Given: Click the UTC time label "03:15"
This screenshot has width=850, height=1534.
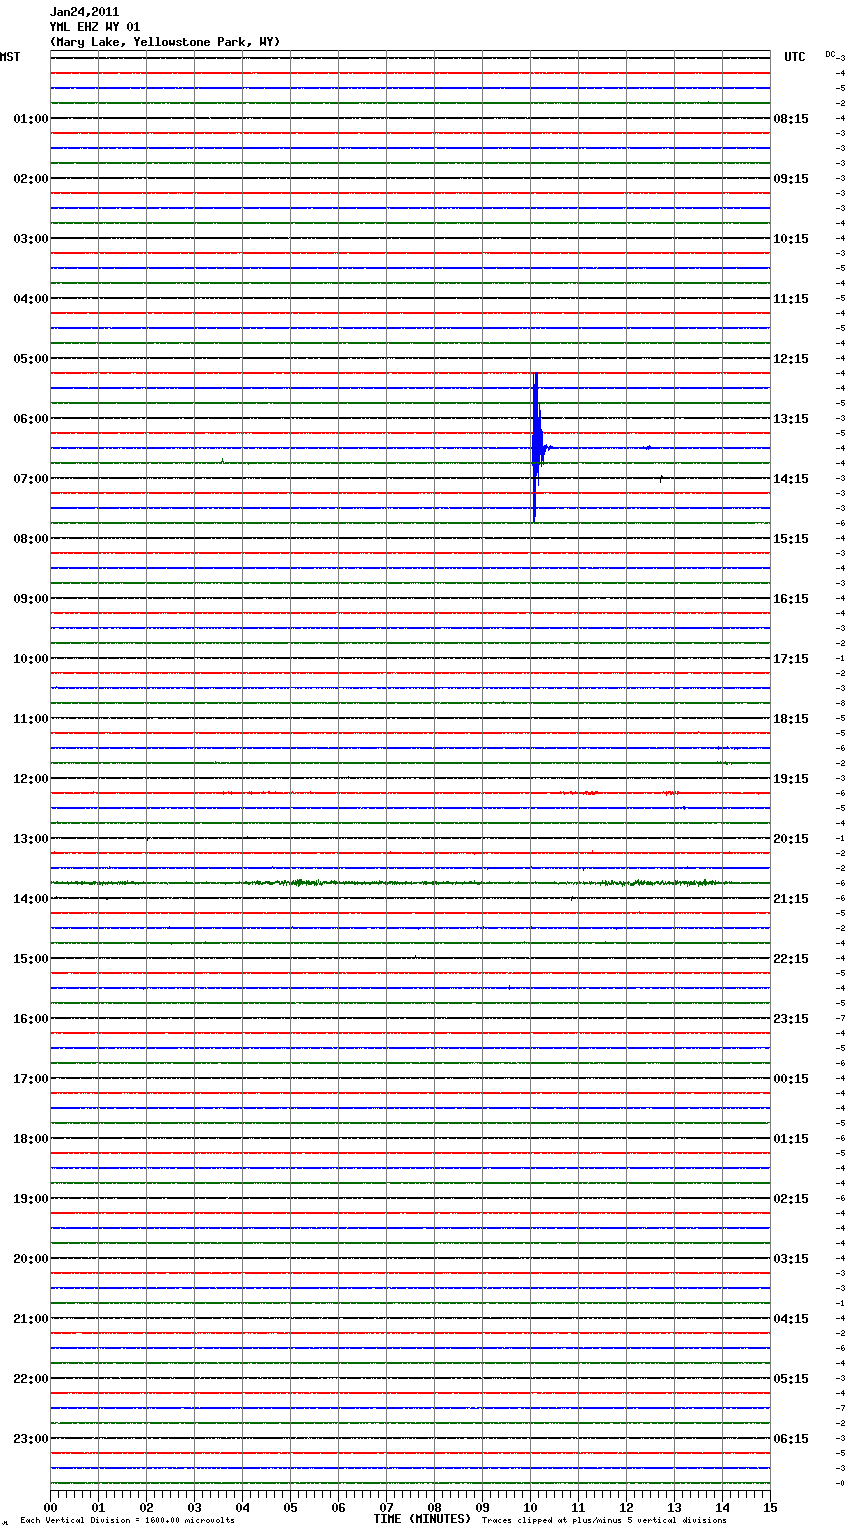Looking at the screenshot, I should click(x=791, y=1259).
